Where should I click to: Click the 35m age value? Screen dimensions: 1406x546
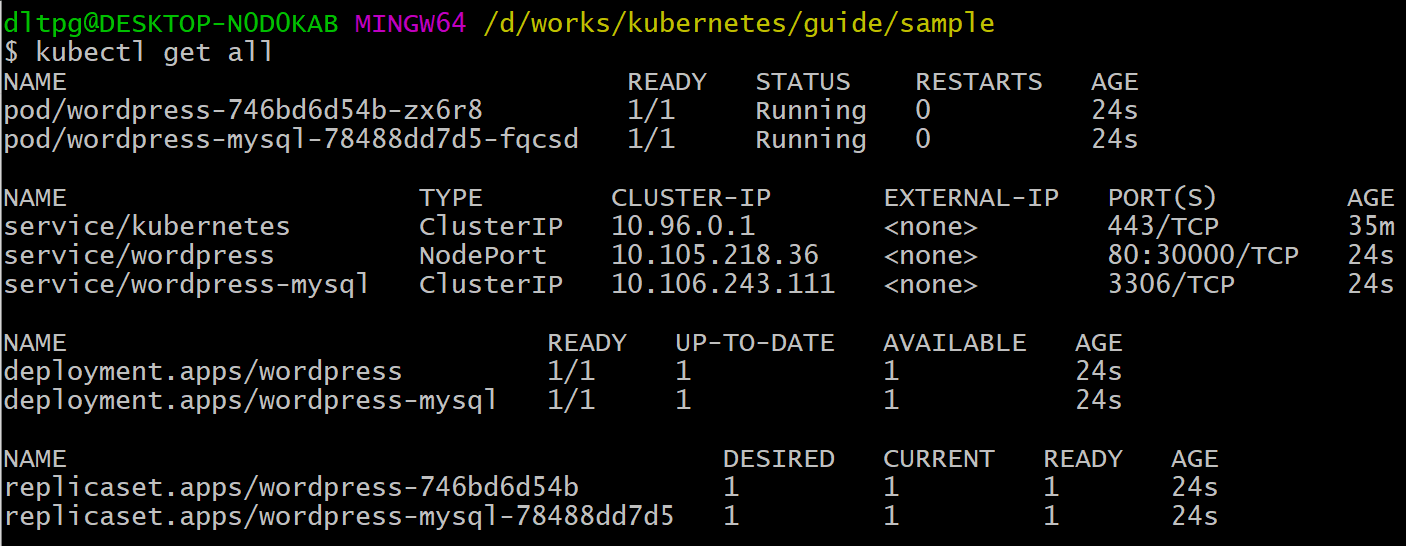click(x=1371, y=226)
